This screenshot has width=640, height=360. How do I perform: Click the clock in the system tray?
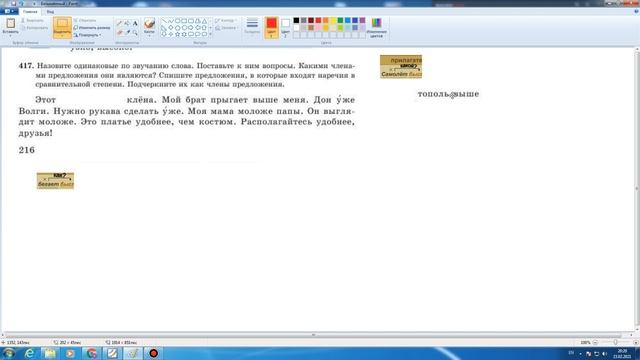(622, 353)
